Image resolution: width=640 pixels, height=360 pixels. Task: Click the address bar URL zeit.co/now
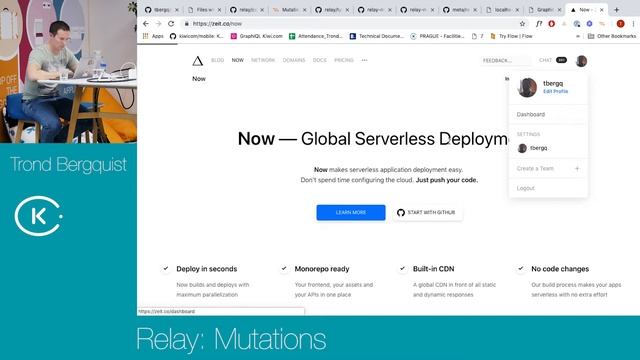(217, 24)
